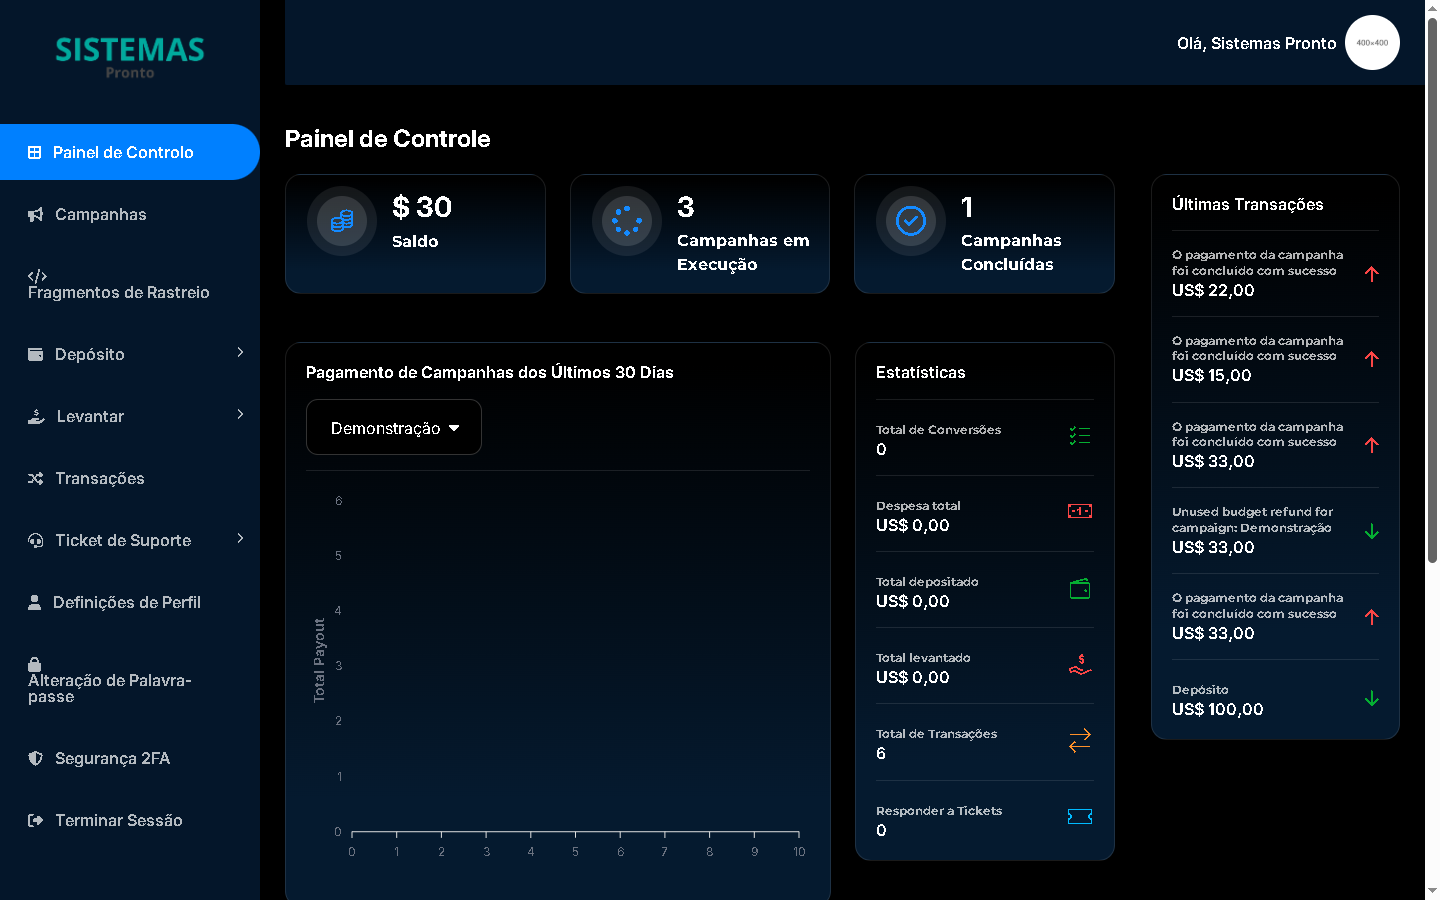Screen dimensions: 1440x900
Task: Click the ticket icon beside Responder a Tickets
Action: [x=1079, y=817]
